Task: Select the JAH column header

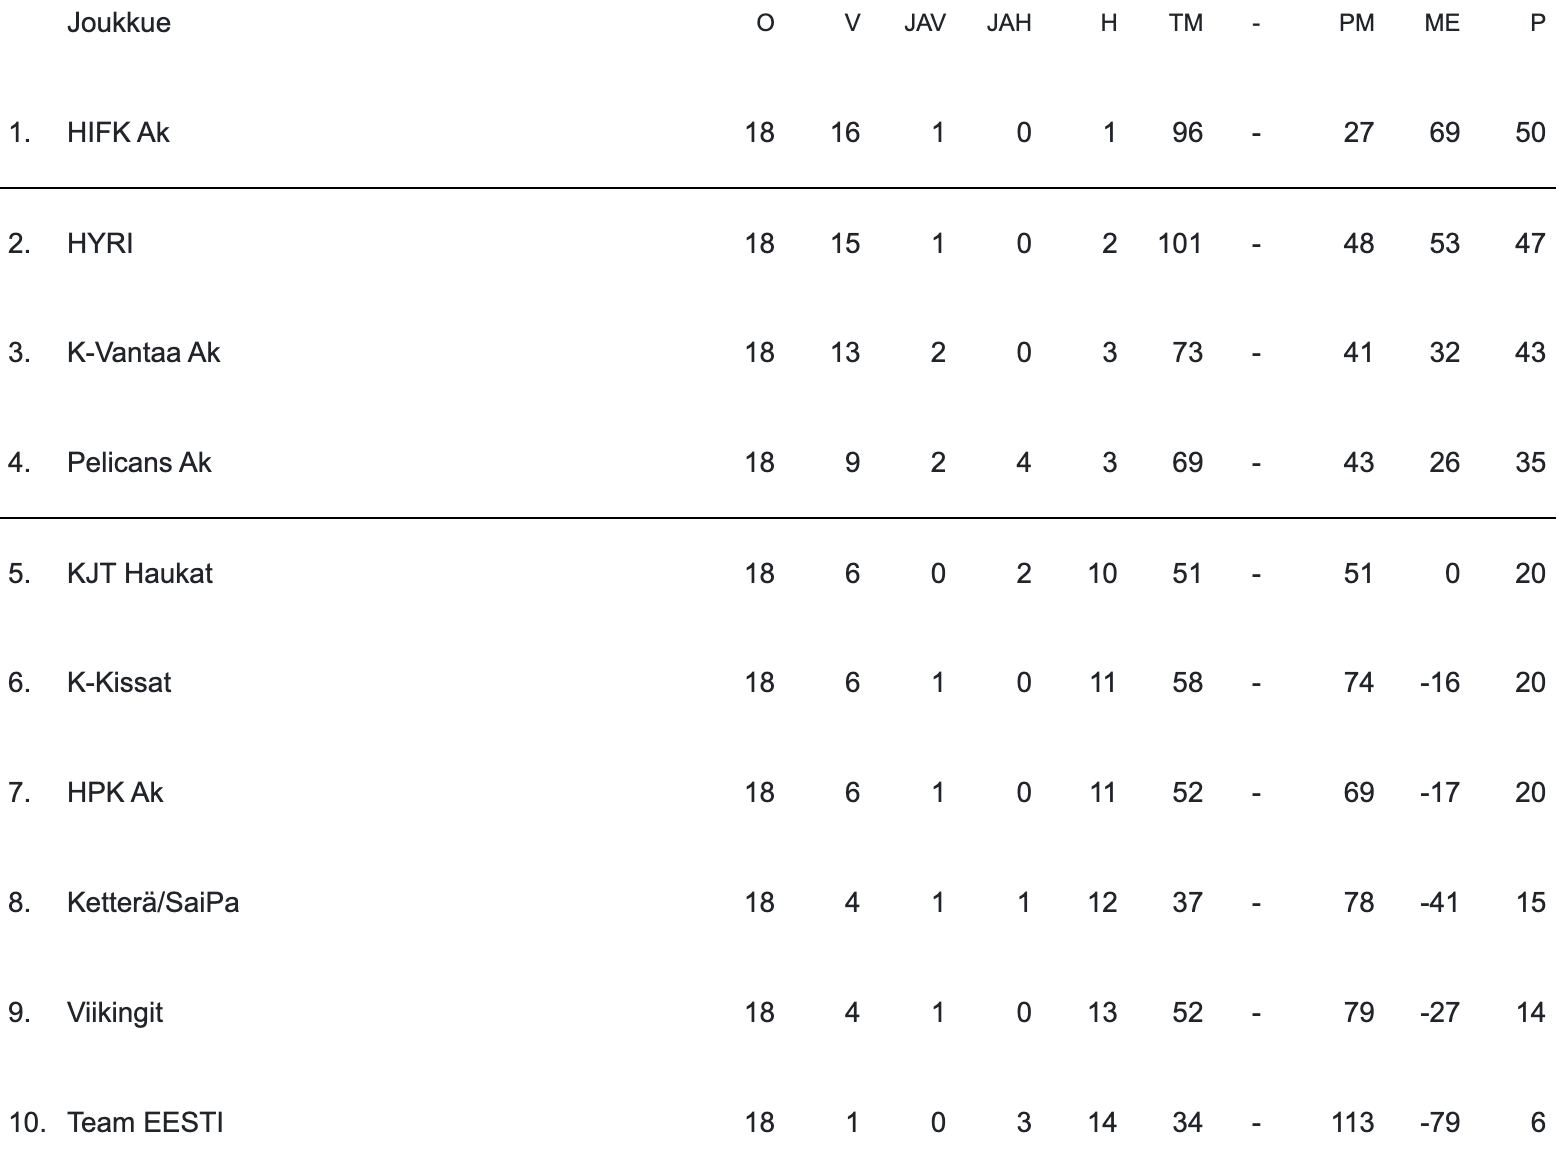Action: [1009, 23]
